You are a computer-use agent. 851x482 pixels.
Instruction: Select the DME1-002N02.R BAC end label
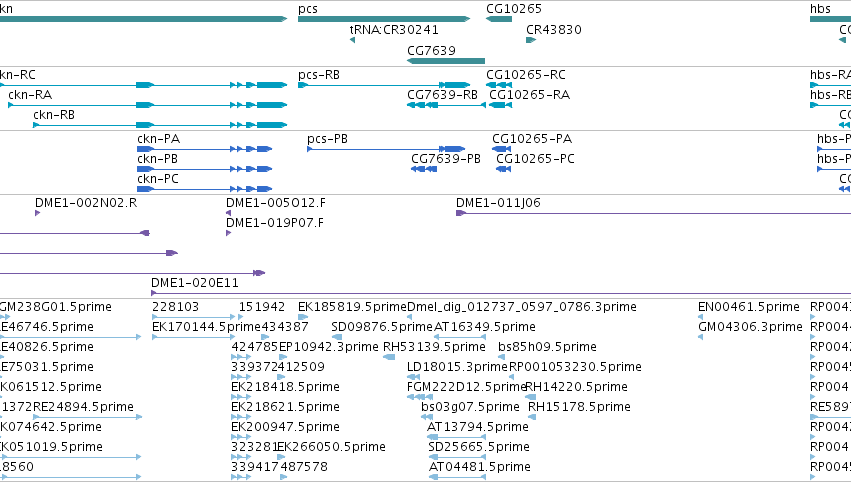pyautogui.click(x=86, y=203)
